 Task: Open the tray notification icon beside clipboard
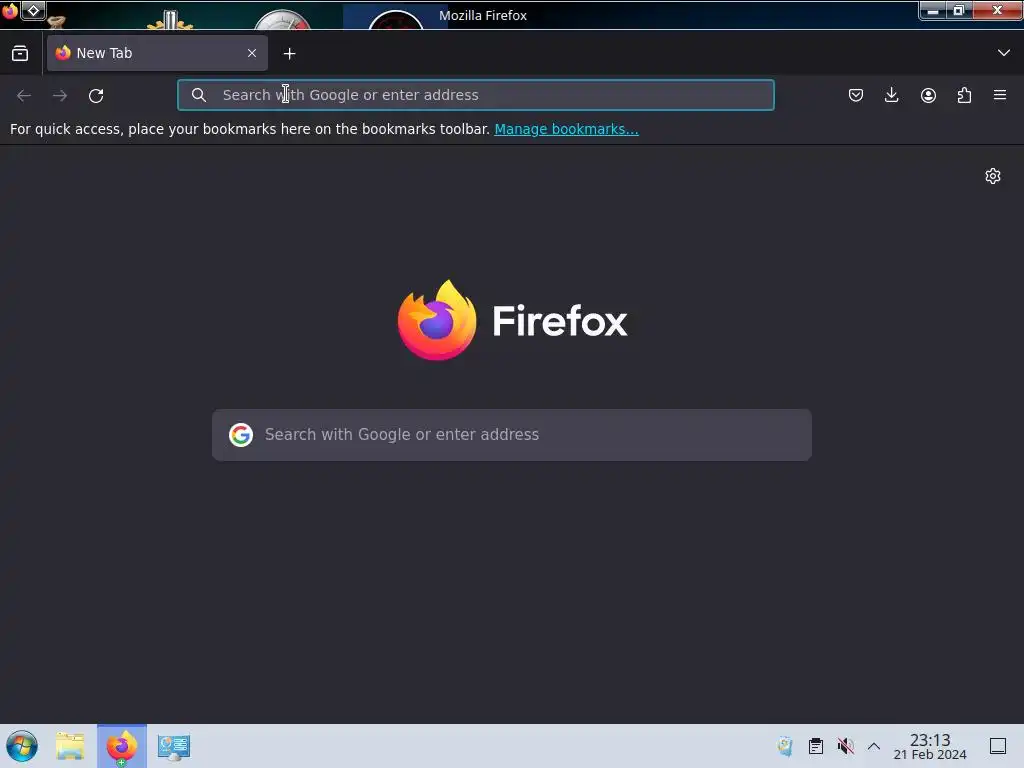[x=785, y=746]
